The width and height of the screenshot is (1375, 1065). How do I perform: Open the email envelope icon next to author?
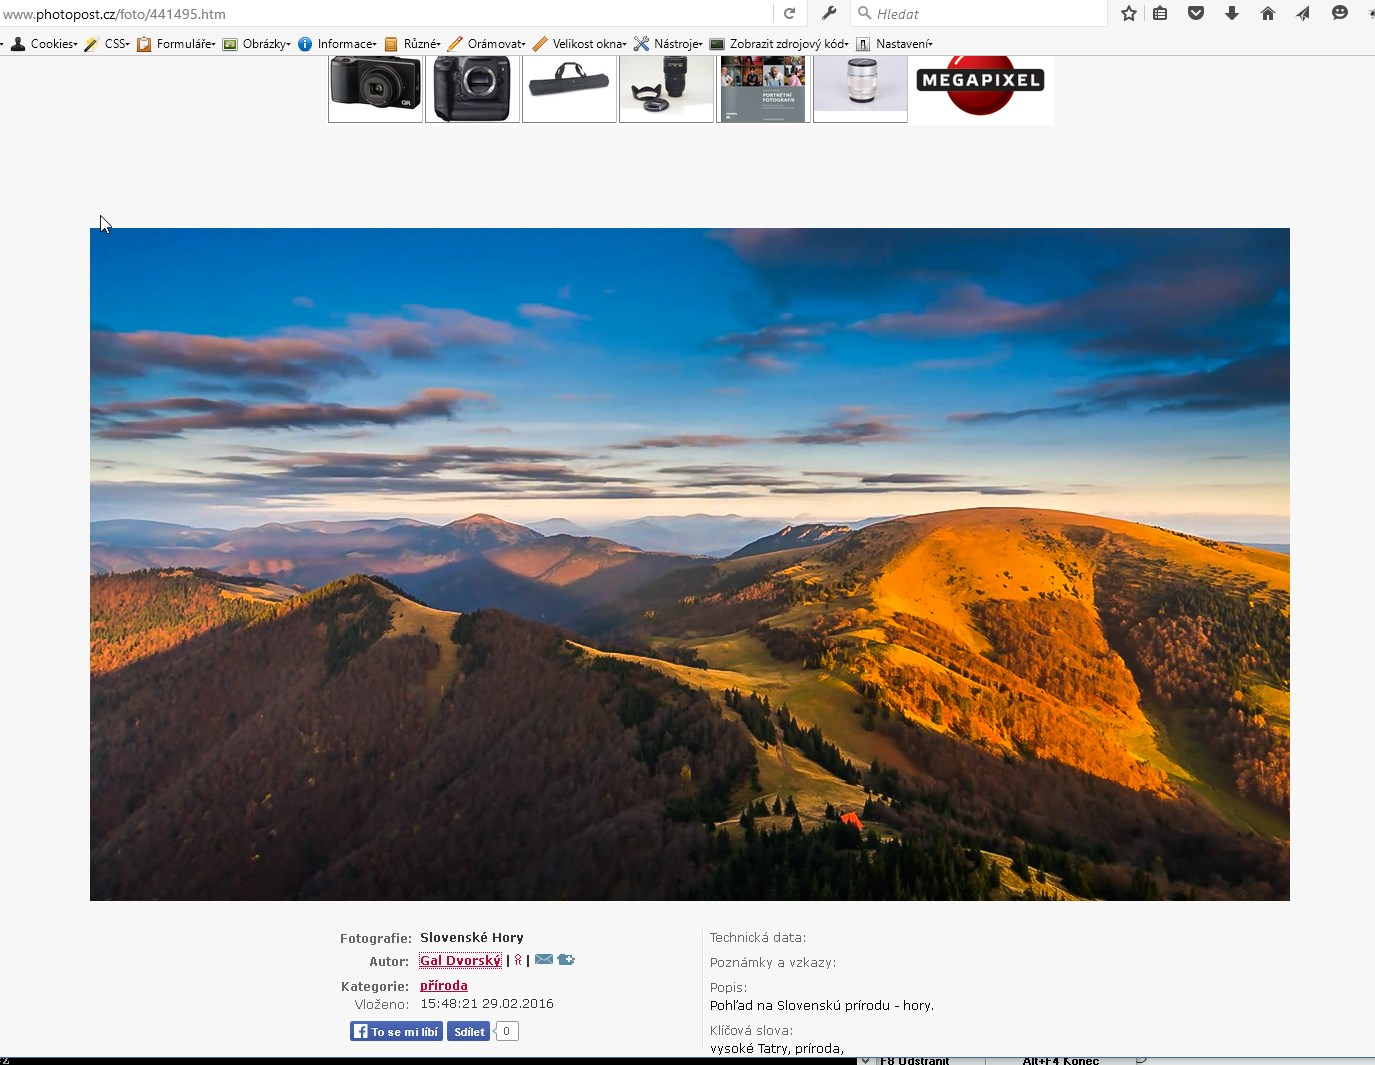point(543,959)
